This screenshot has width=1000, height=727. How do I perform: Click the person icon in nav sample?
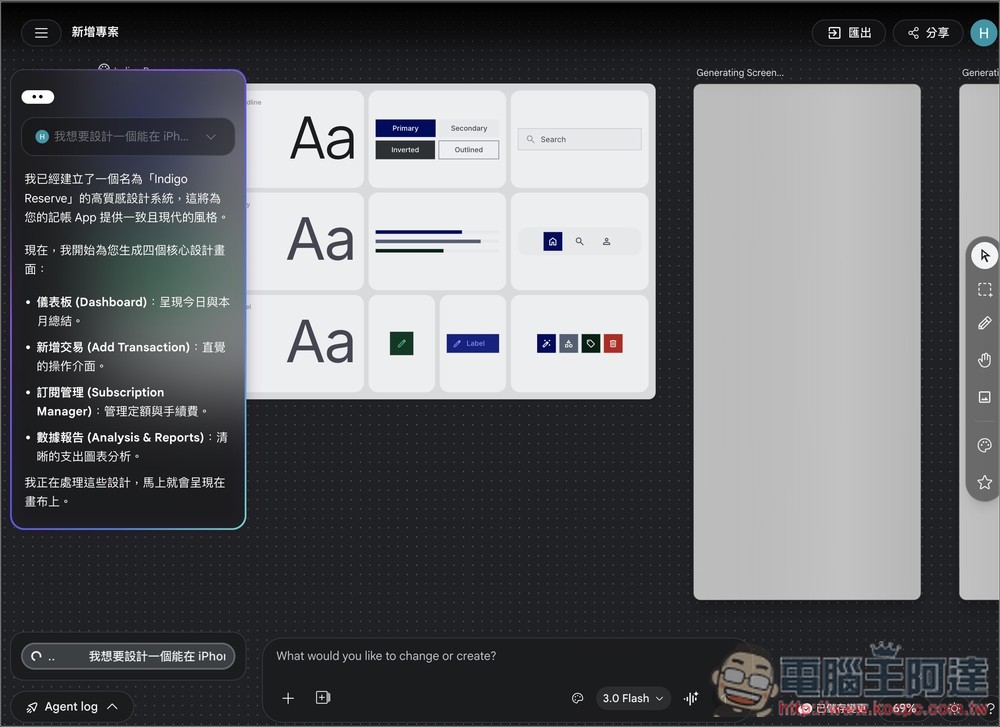pyautogui.click(x=607, y=242)
